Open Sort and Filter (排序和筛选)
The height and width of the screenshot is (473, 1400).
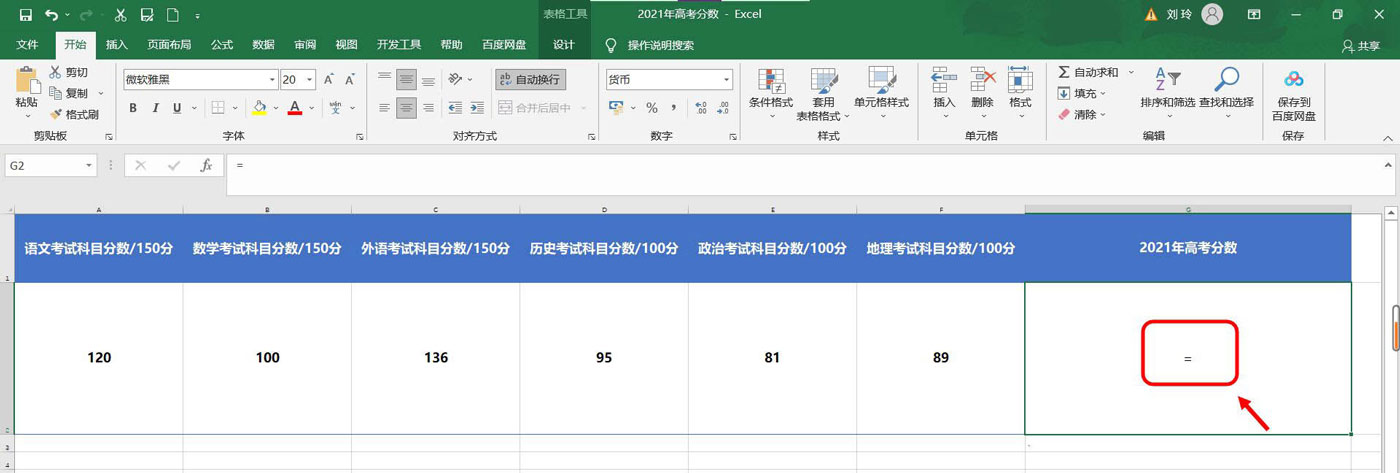(1167, 93)
